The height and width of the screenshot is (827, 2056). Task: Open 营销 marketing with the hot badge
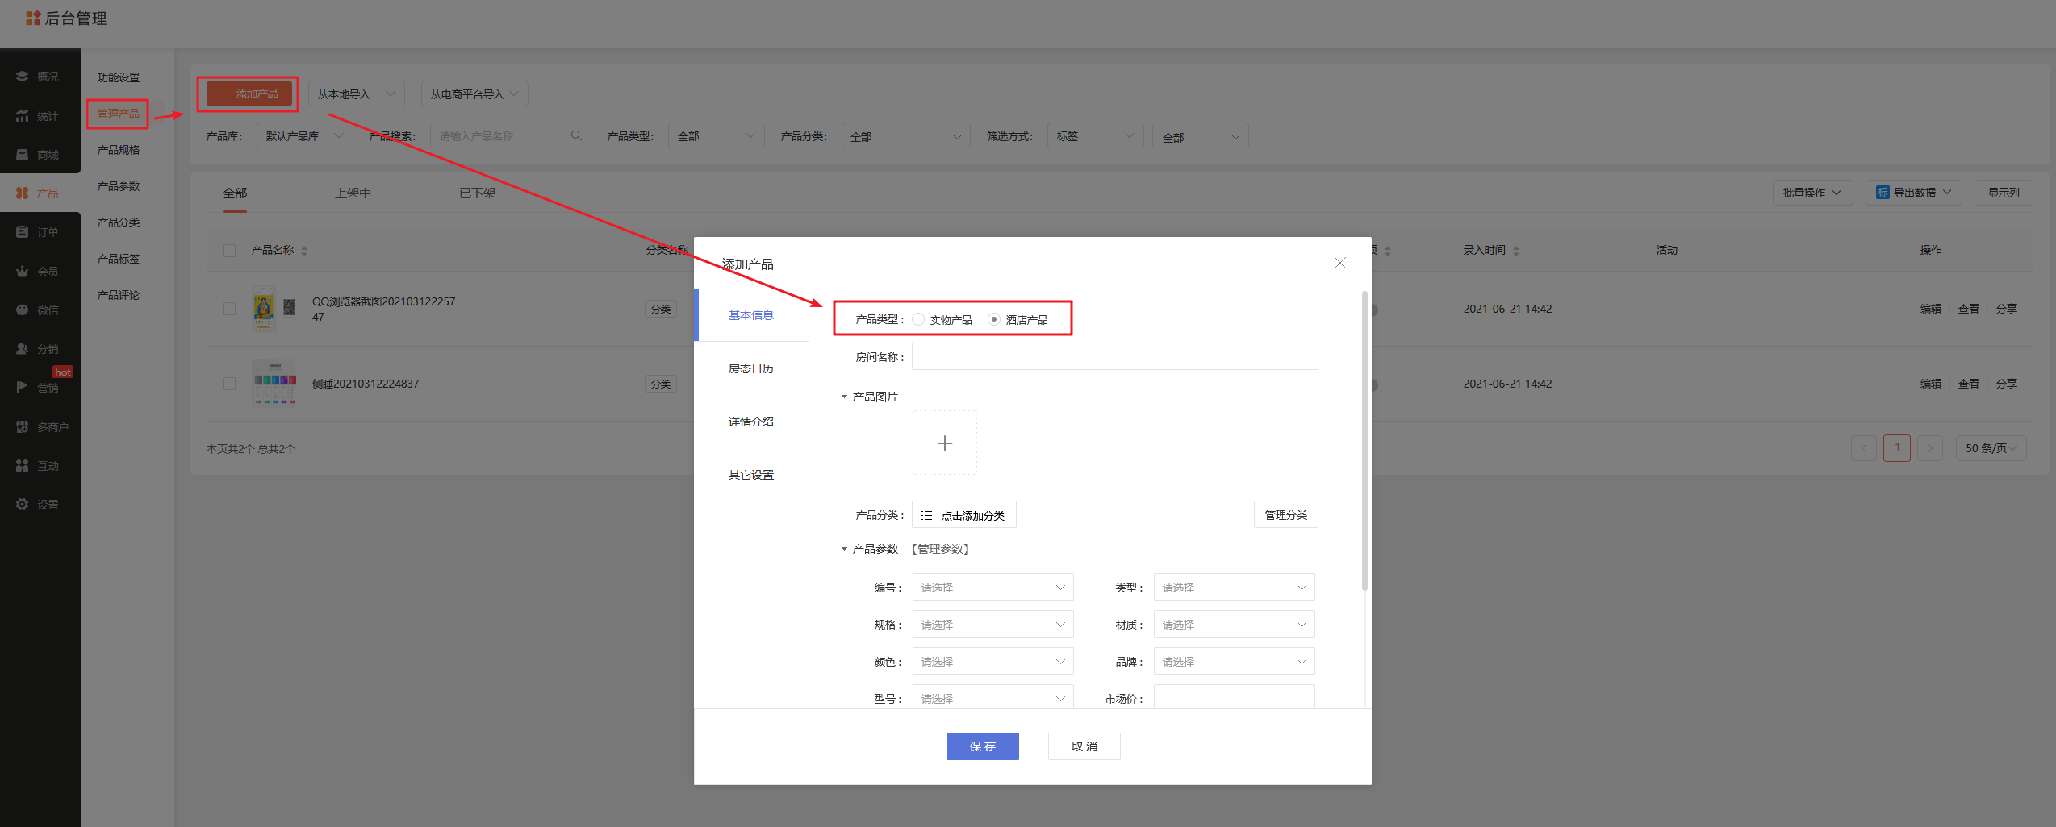point(38,387)
